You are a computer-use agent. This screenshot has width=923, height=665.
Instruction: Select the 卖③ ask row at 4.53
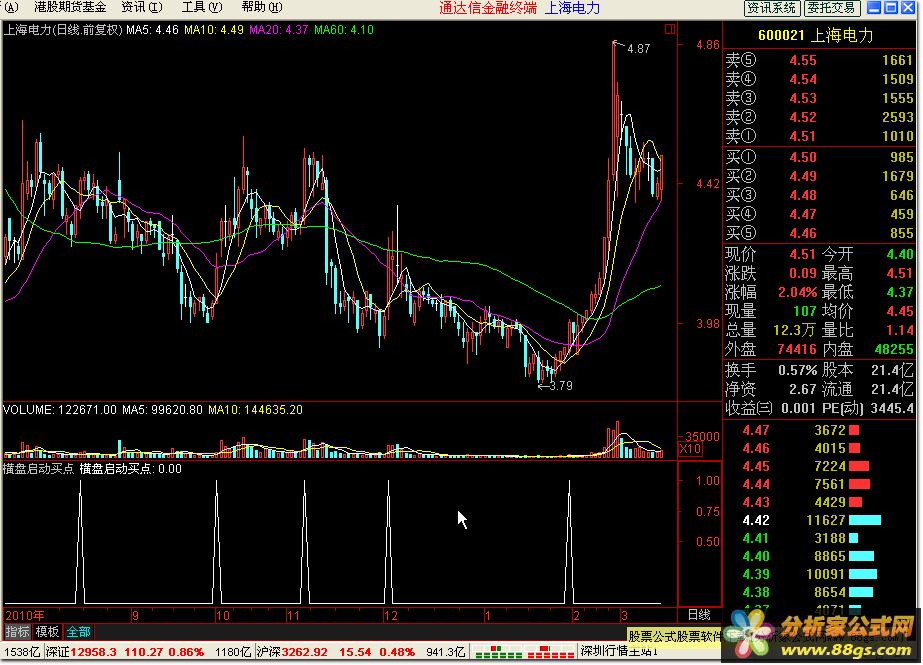coord(819,98)
